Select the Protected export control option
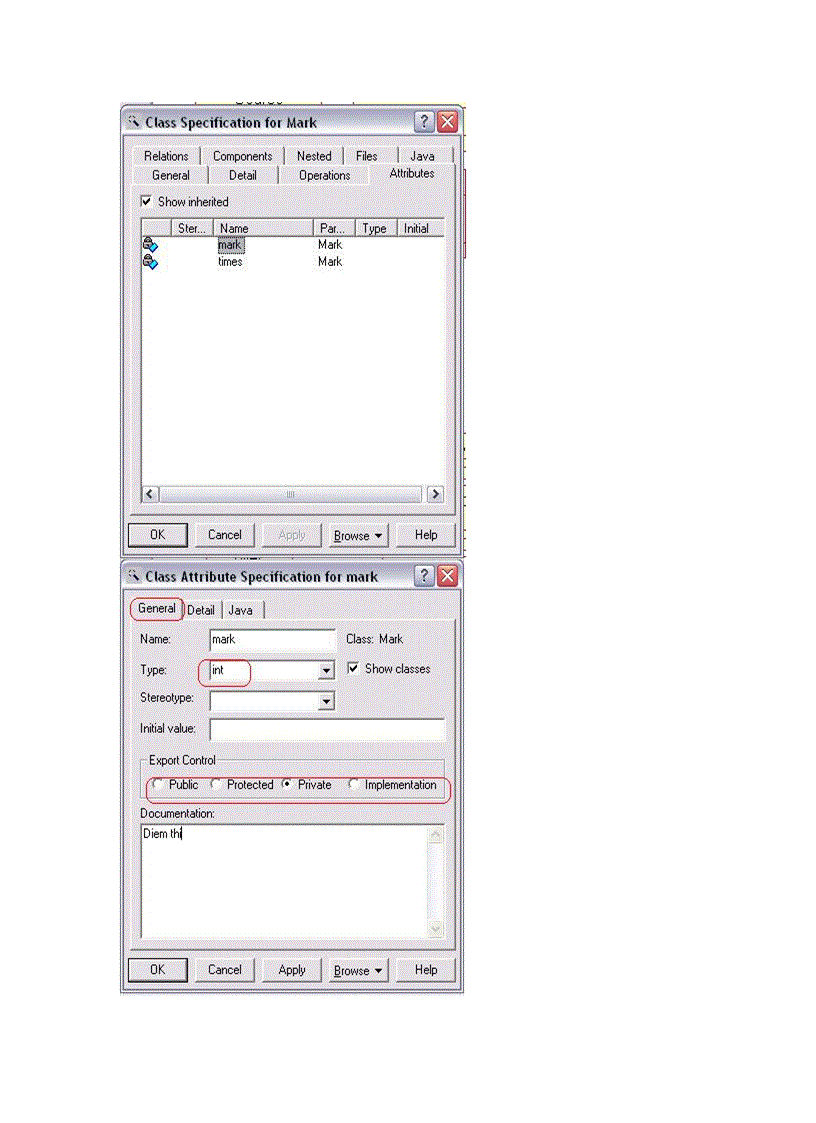Viewport: 816px width, 1123px height. [x=216, y=785]
